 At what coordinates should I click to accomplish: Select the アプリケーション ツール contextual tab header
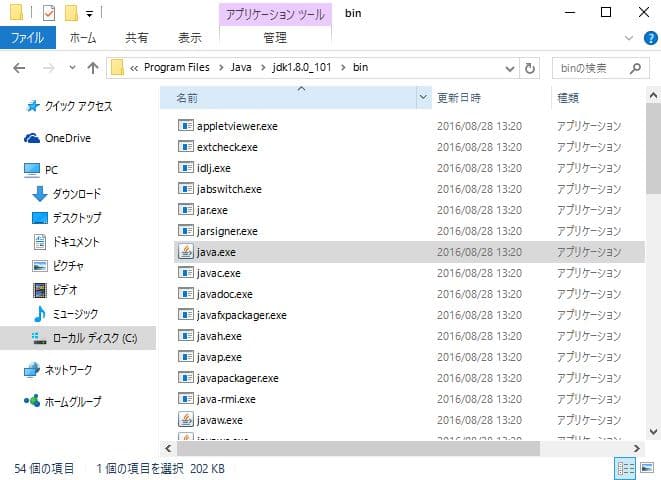tap(275, 15)
